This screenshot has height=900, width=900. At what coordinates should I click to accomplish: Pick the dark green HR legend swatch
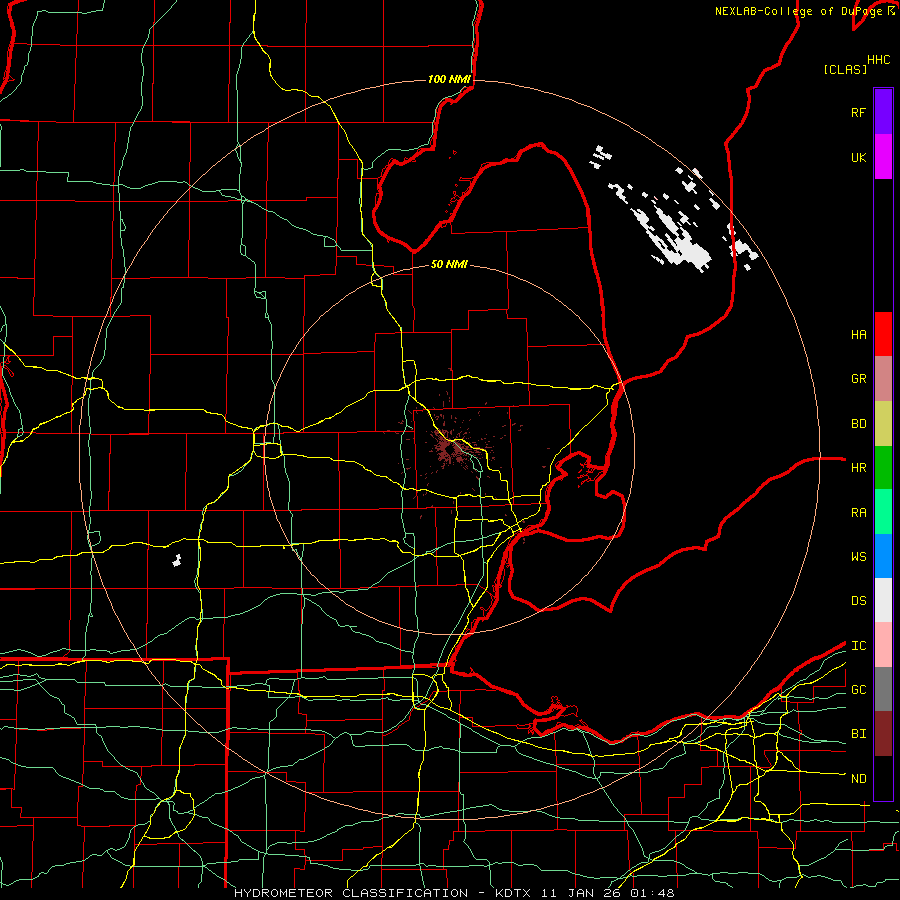click(883, 468)
